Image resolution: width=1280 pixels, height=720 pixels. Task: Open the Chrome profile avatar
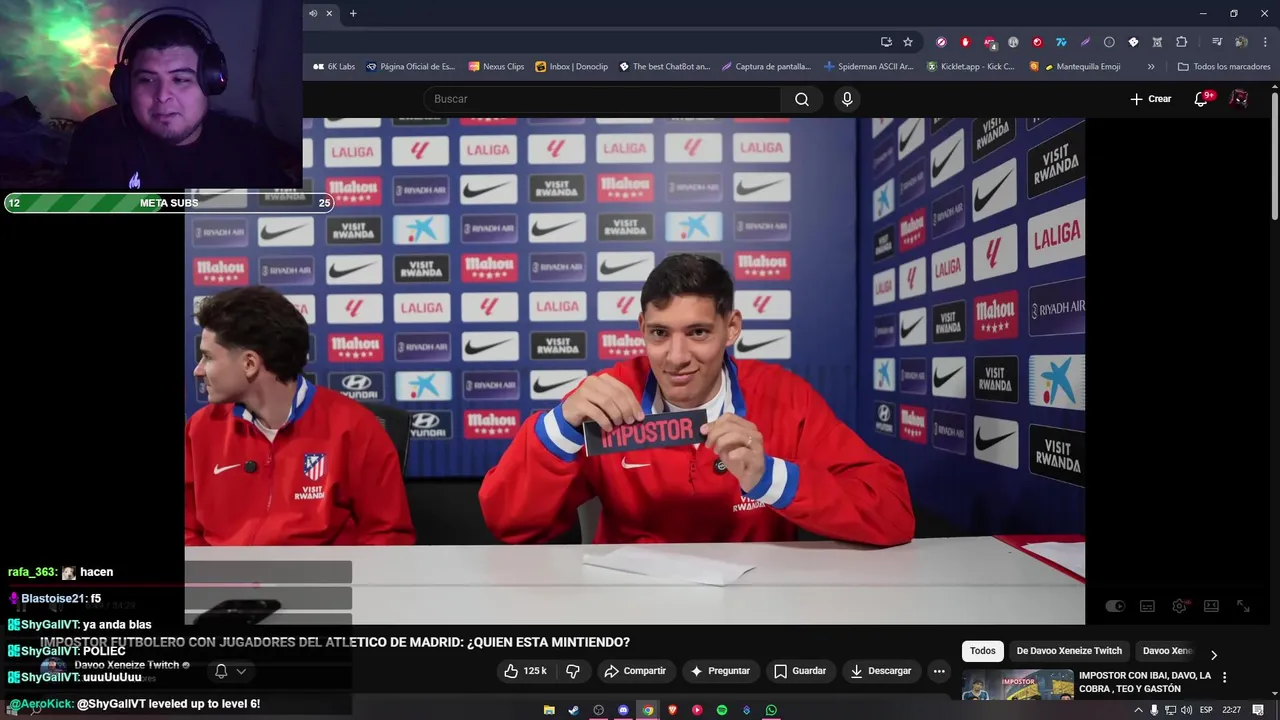(x=1241, y=42)
